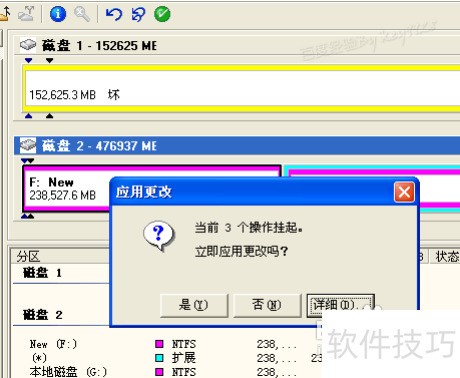Click the Disk 1 drive icon
The width and height of the screenshot is (460, 378).
(x=28, y=44)
